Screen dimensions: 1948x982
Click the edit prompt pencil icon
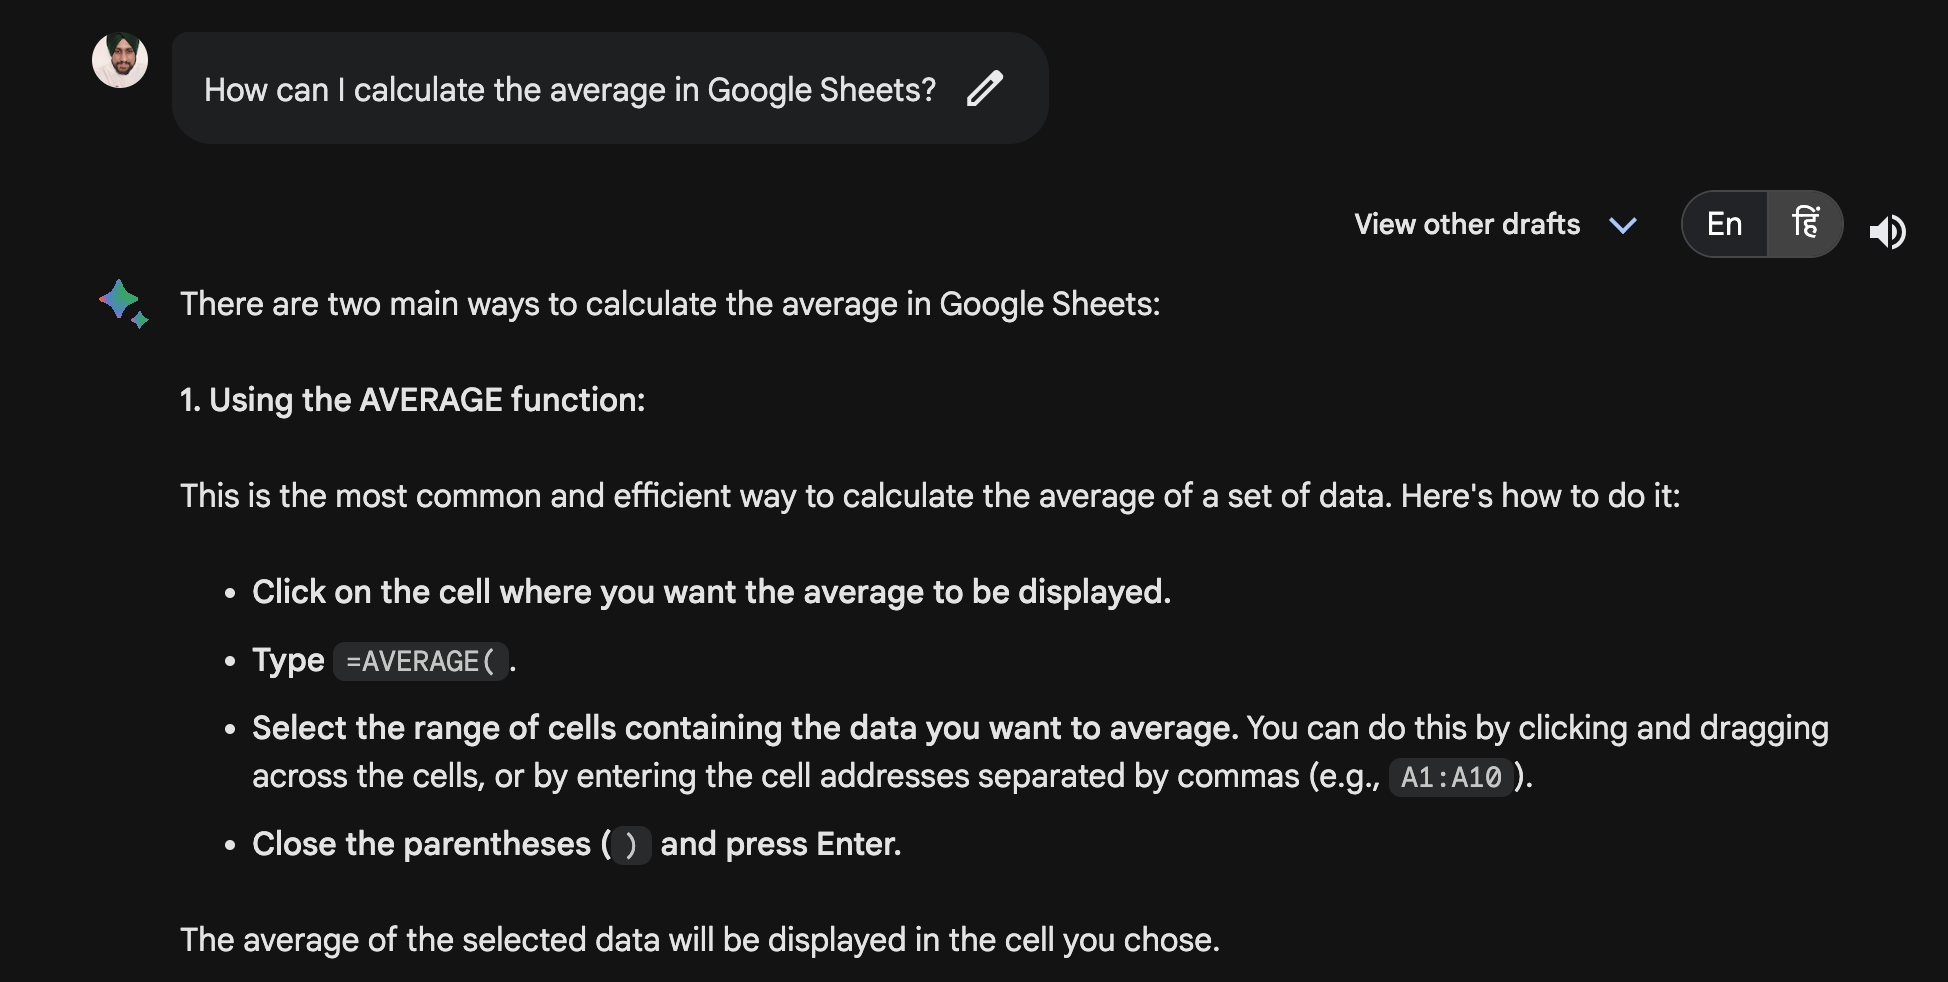[985, 89]
